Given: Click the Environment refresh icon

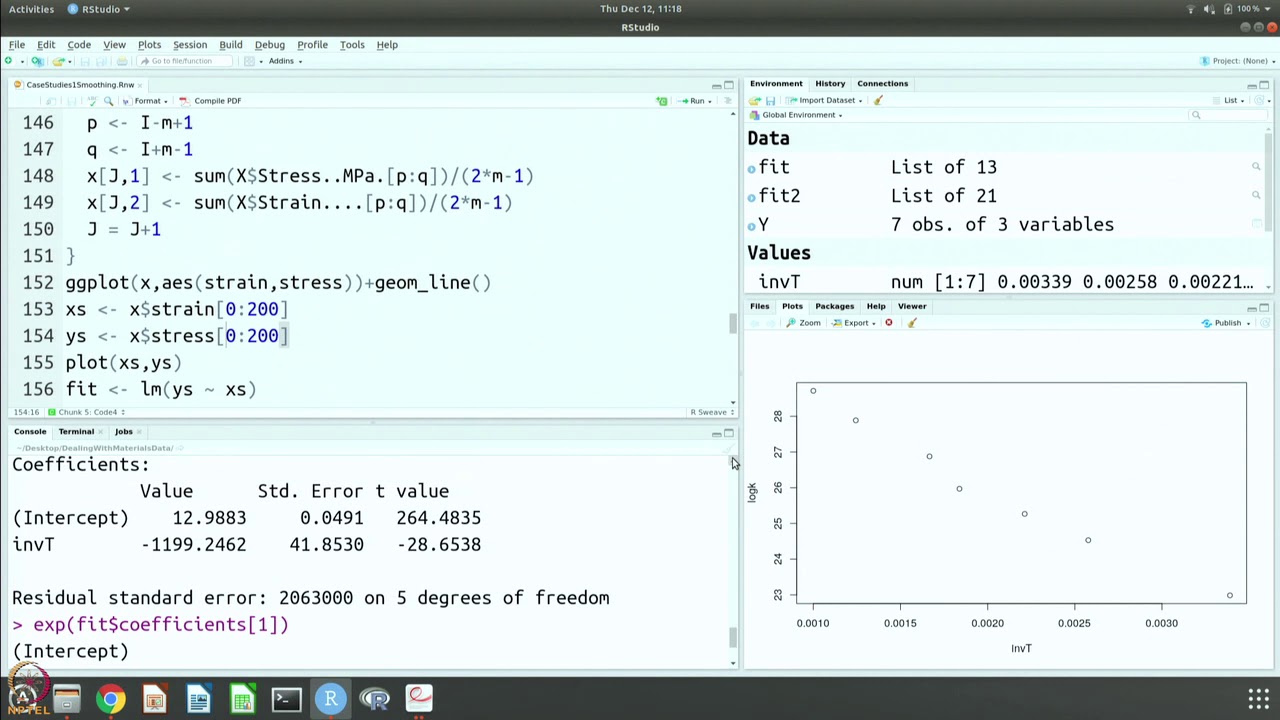Looking at the screenshot, I should click(1260, 100).
